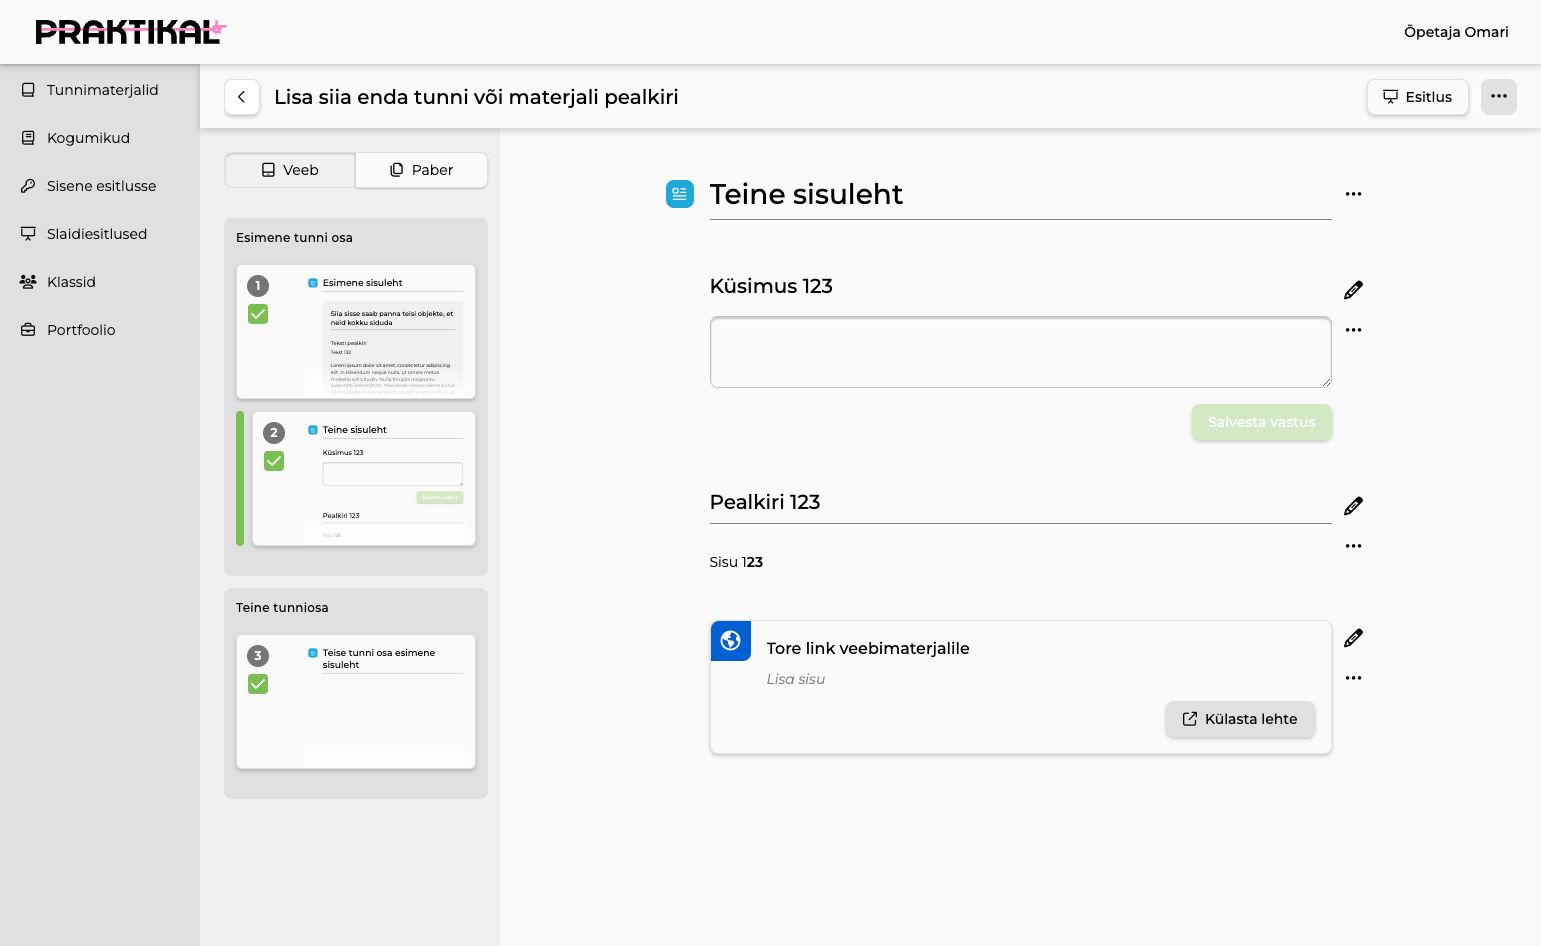Open options menu for Teine sisuleht title
Image resolution: width=1541 pixels, height=946 pixels.
pyautogui.click(x=1354, y=194)
